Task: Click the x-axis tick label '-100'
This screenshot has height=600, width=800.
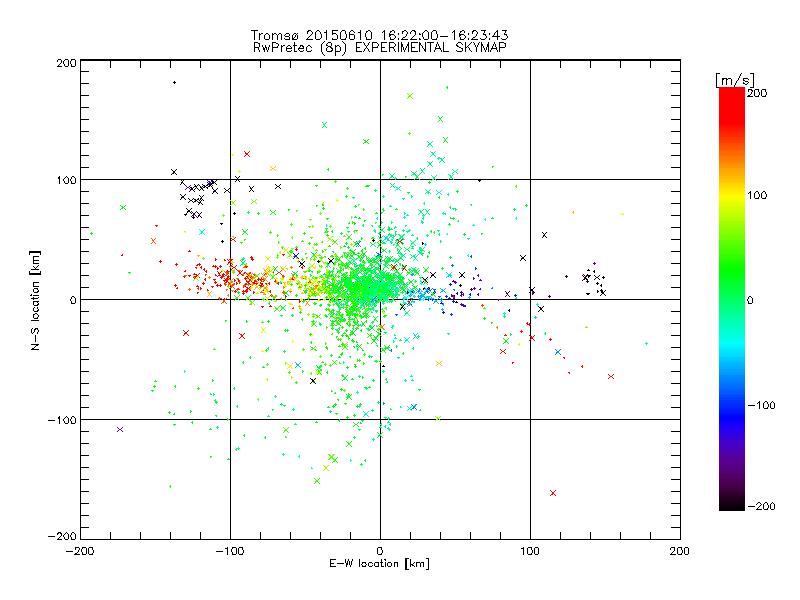Action: point(230,551)
